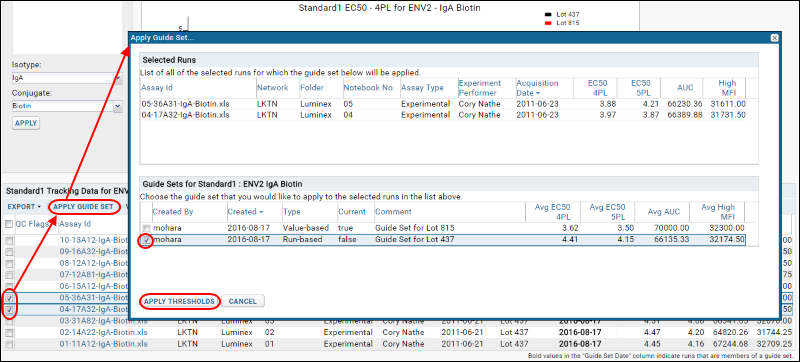The image size is (800, 362).
Task: Check the 10-13A12-IgA-Biotin row checkbox
Action: (9, 240)
